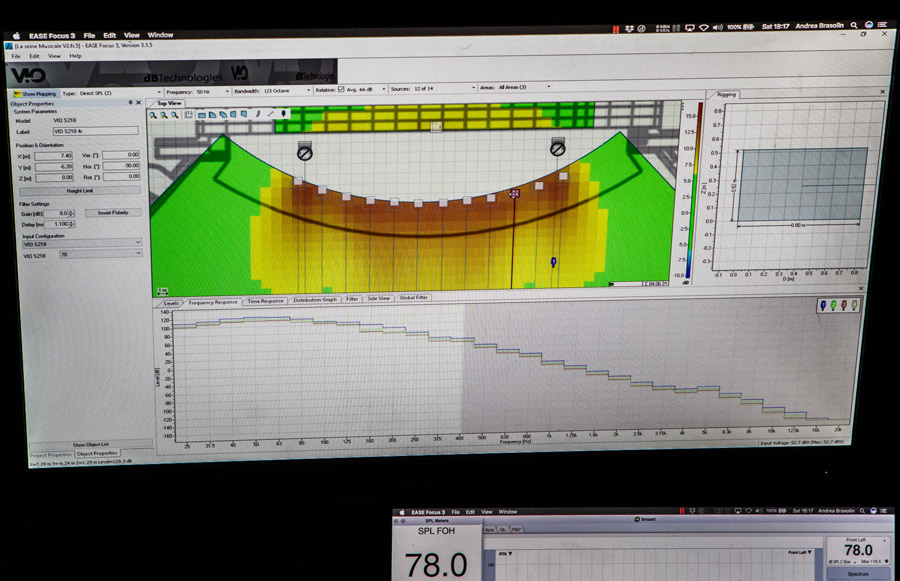The width and height of the screenshot is (900, 581).
Task: Open the VIO S218 value dropdown showing 70
Action: 100,254
